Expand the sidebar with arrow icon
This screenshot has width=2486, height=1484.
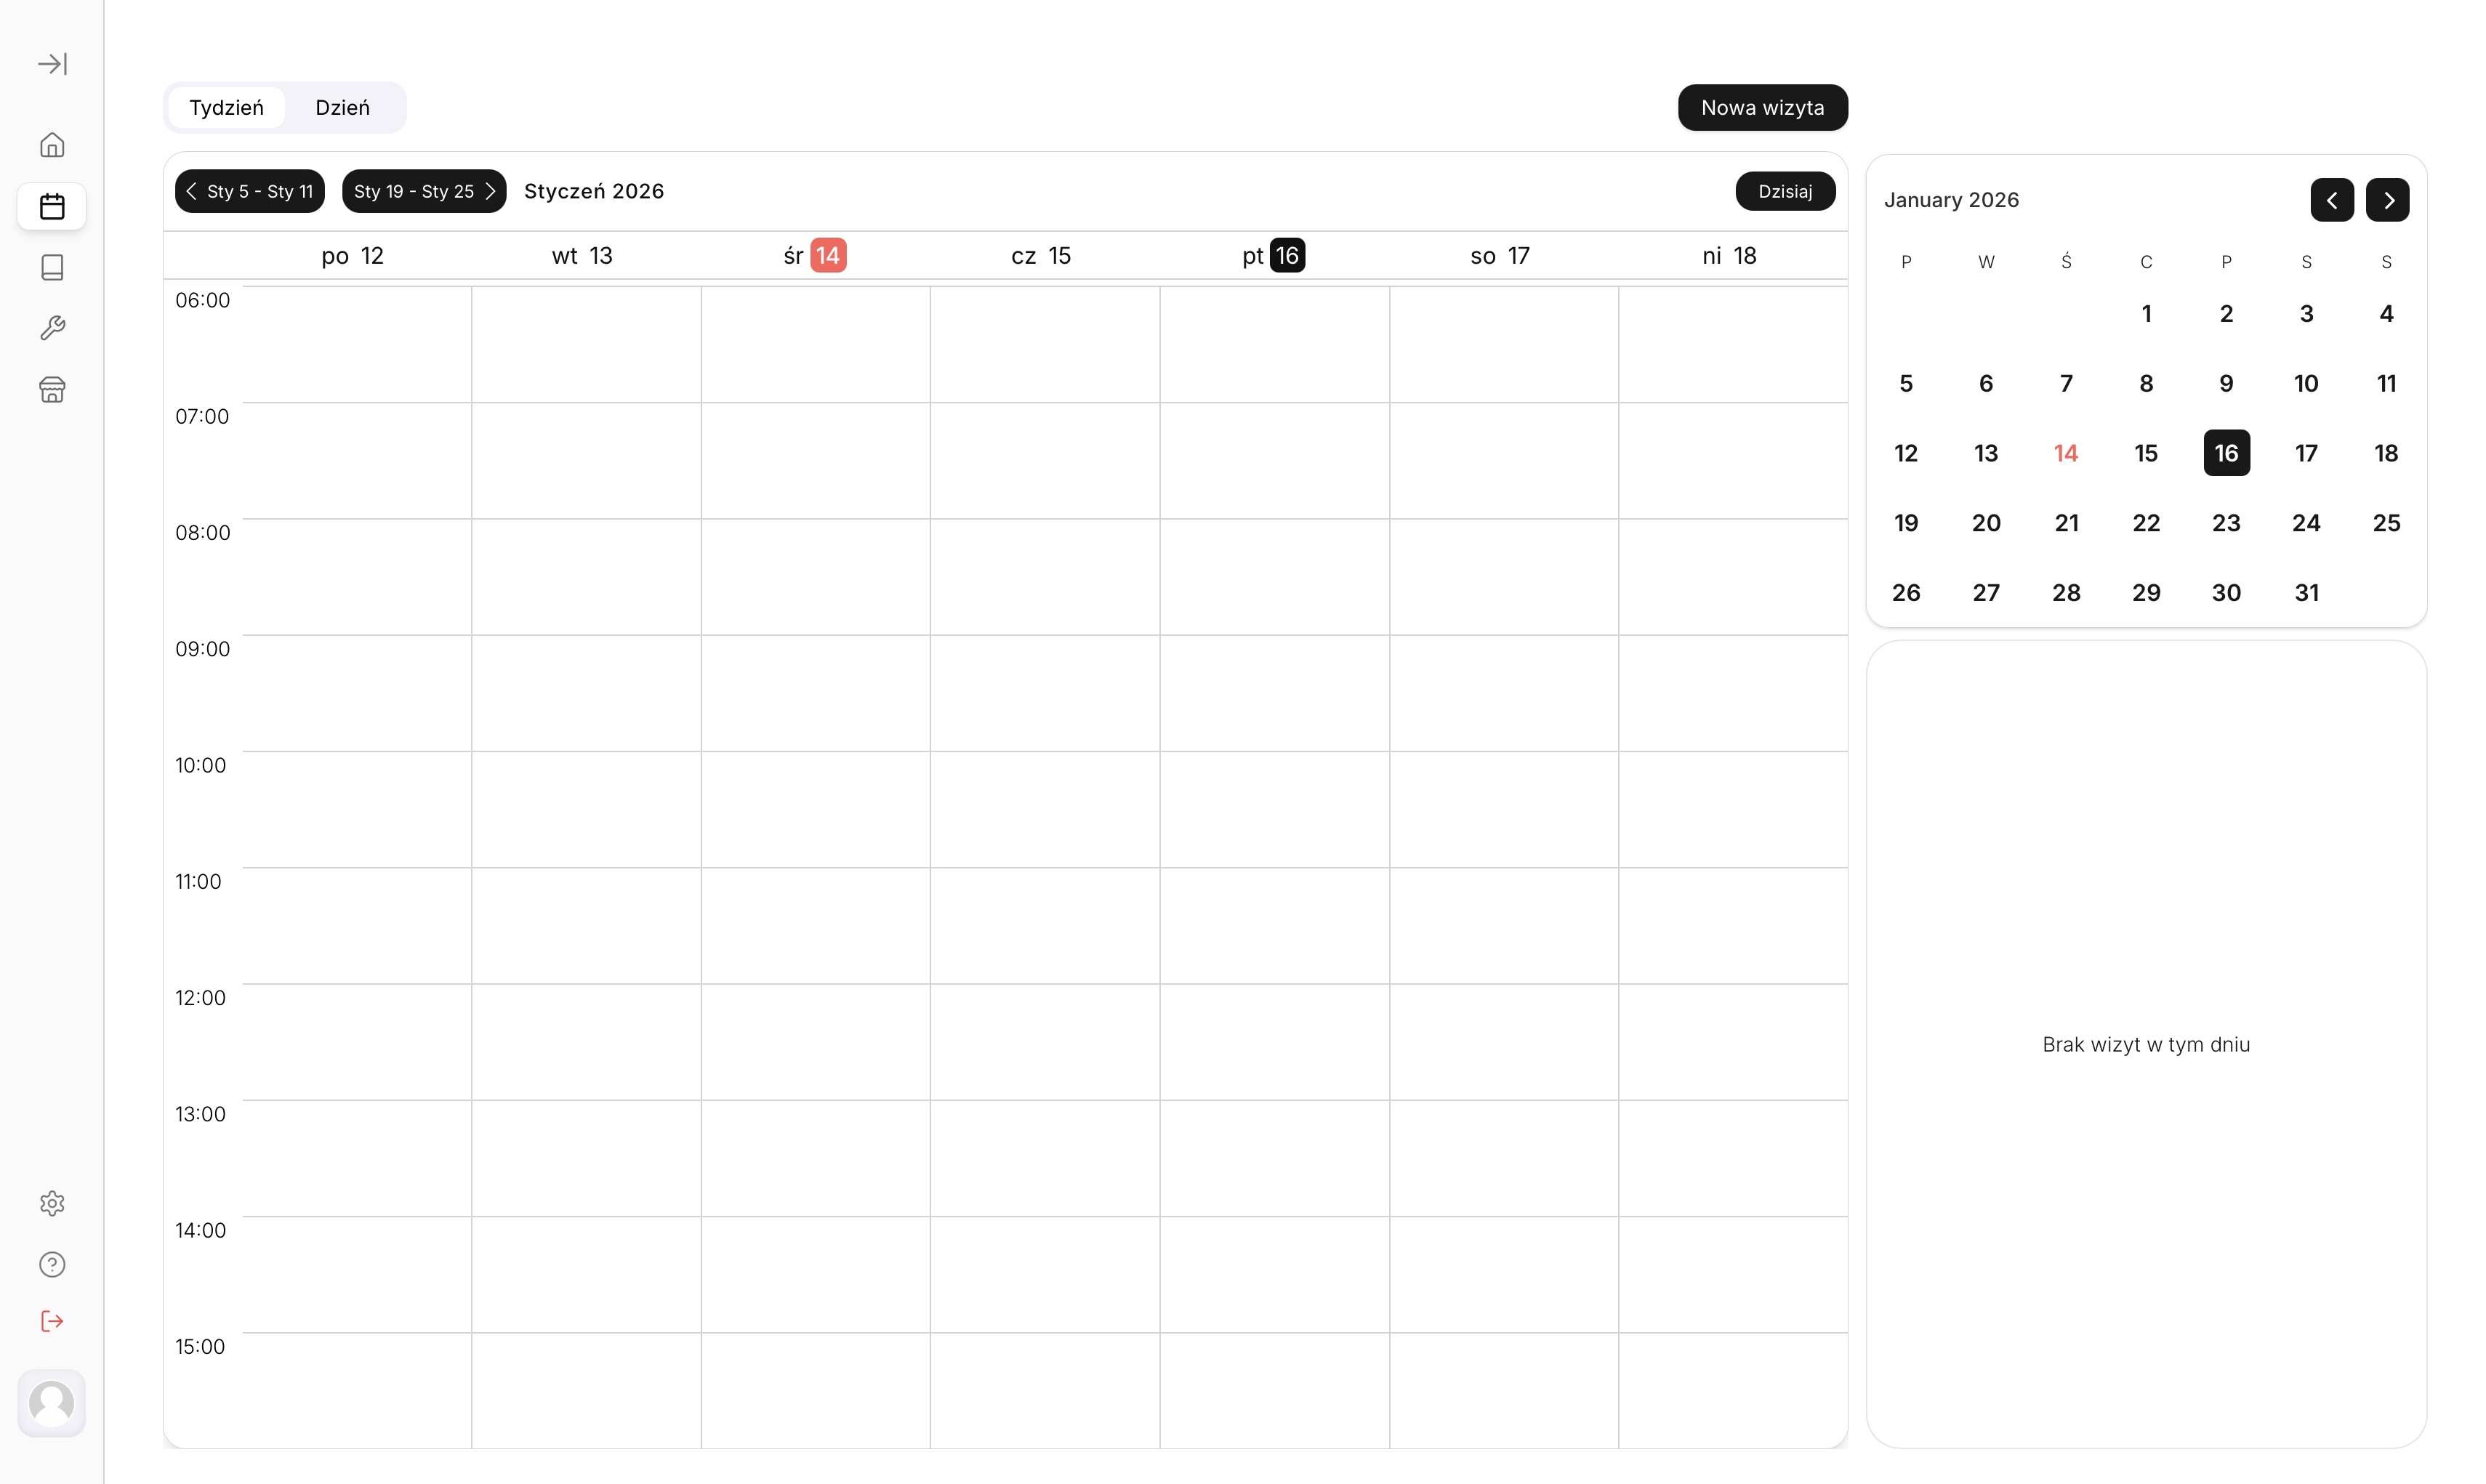click(x=52, y=64)
